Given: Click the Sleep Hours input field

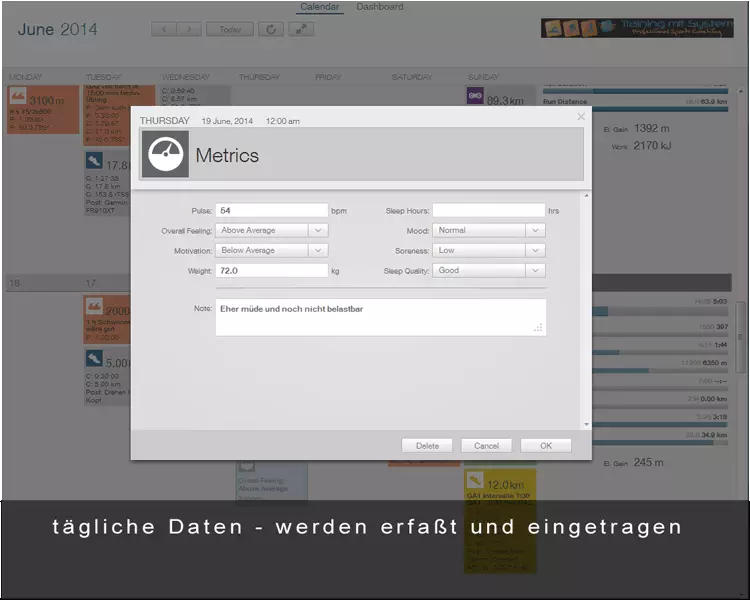Looking at the screenshot, I should pos(488,210).
